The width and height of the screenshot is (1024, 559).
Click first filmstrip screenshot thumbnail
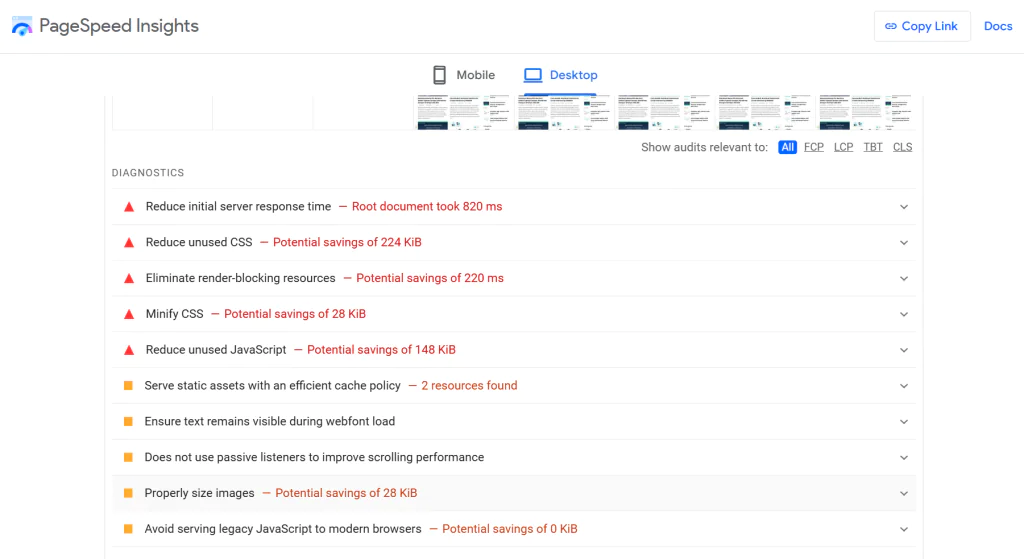[x=162, y=113]
